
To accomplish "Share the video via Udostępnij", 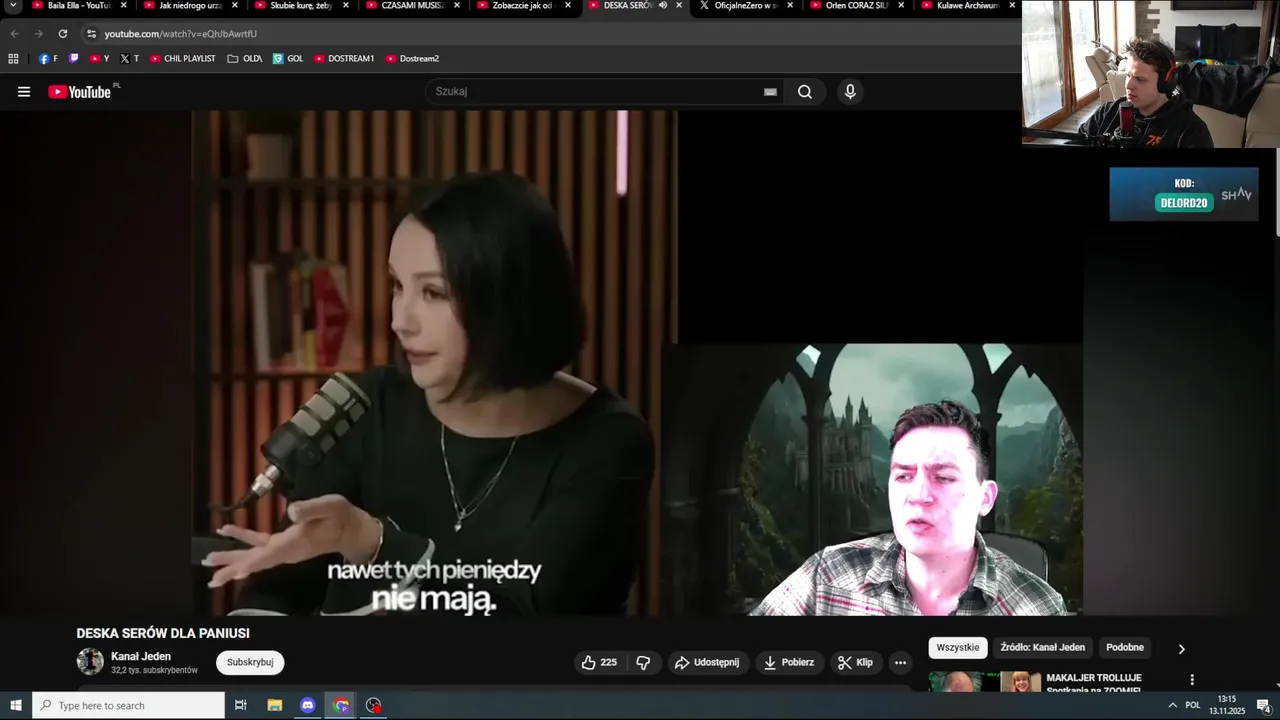I will 707,663.
